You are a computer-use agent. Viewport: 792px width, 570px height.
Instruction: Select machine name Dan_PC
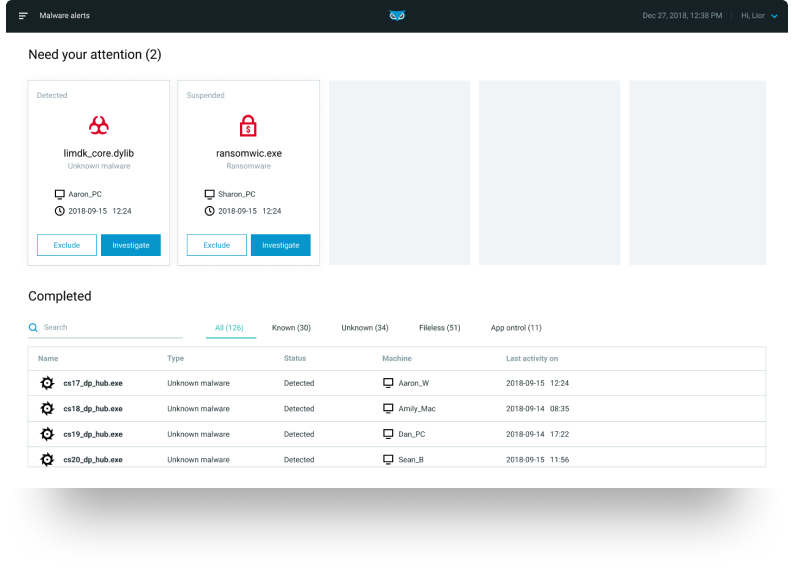412,434
